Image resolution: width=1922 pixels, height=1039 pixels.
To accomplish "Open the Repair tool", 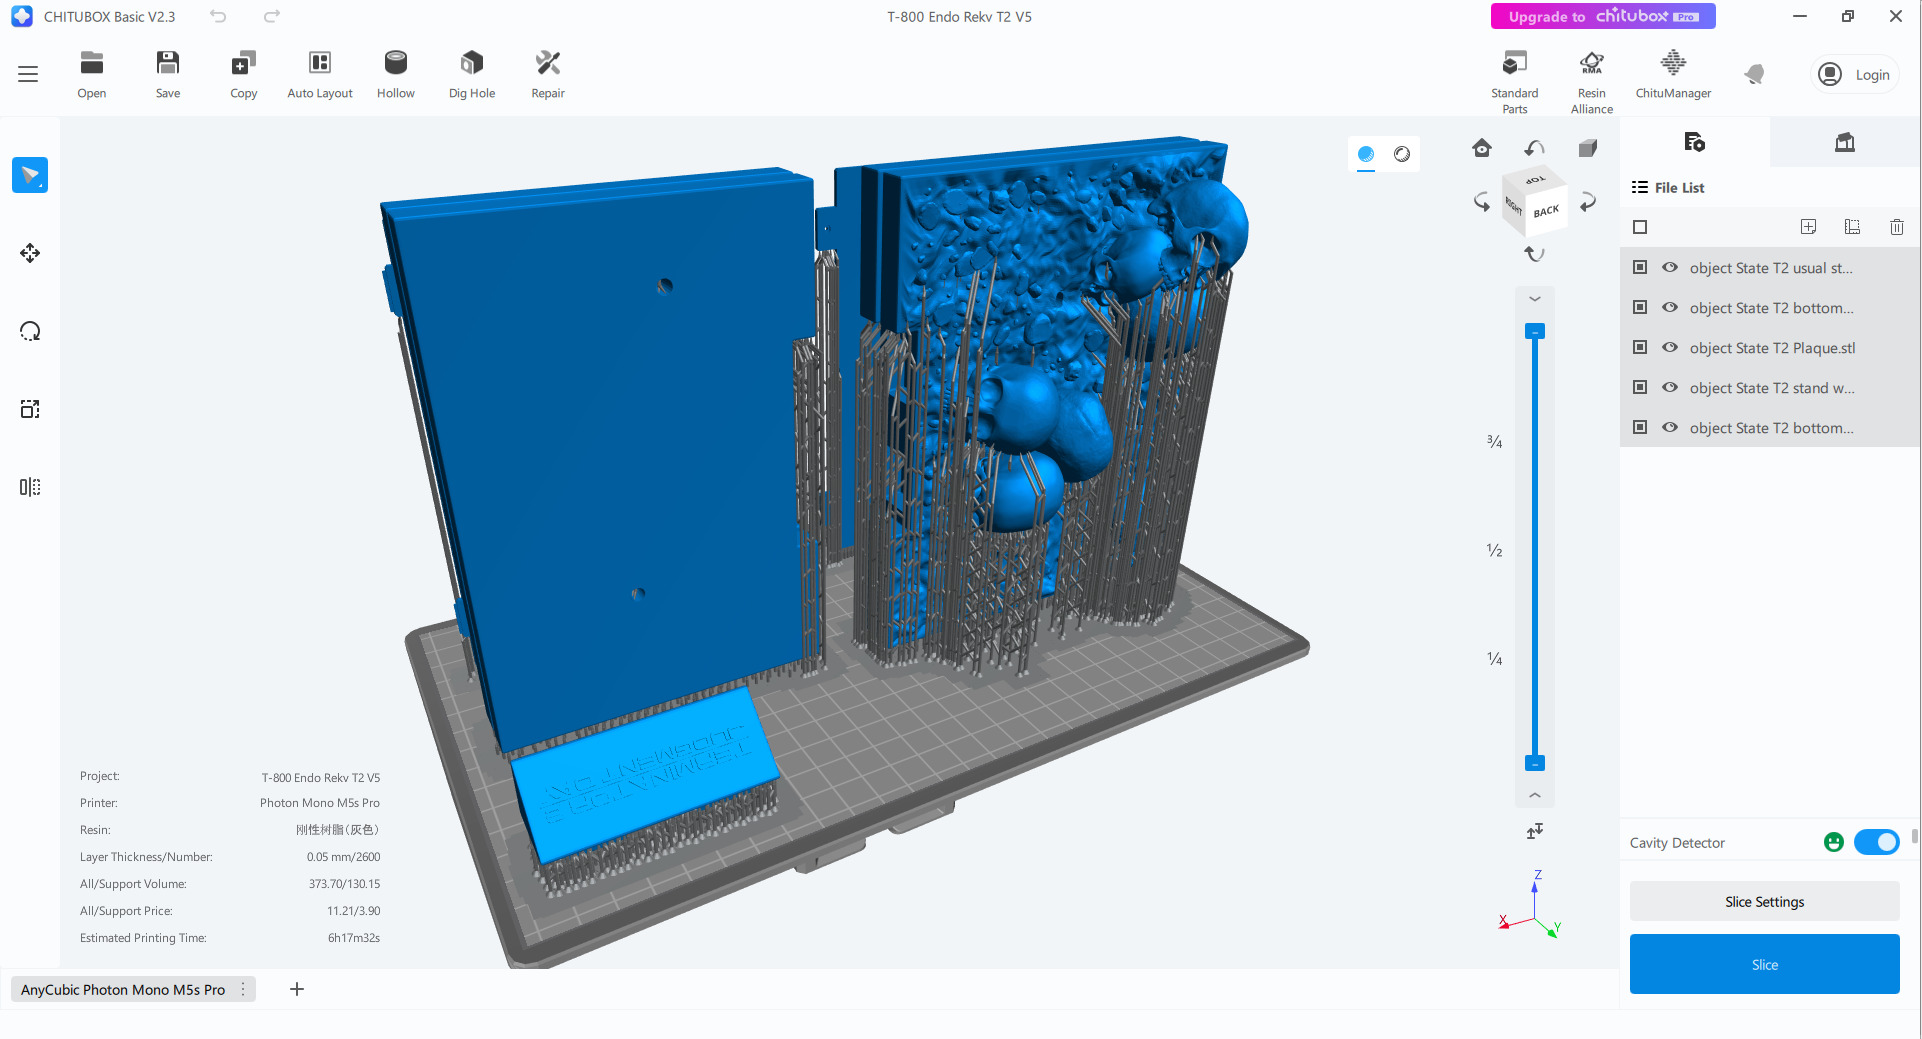I will pyautogui.click(x=548, y=74).
